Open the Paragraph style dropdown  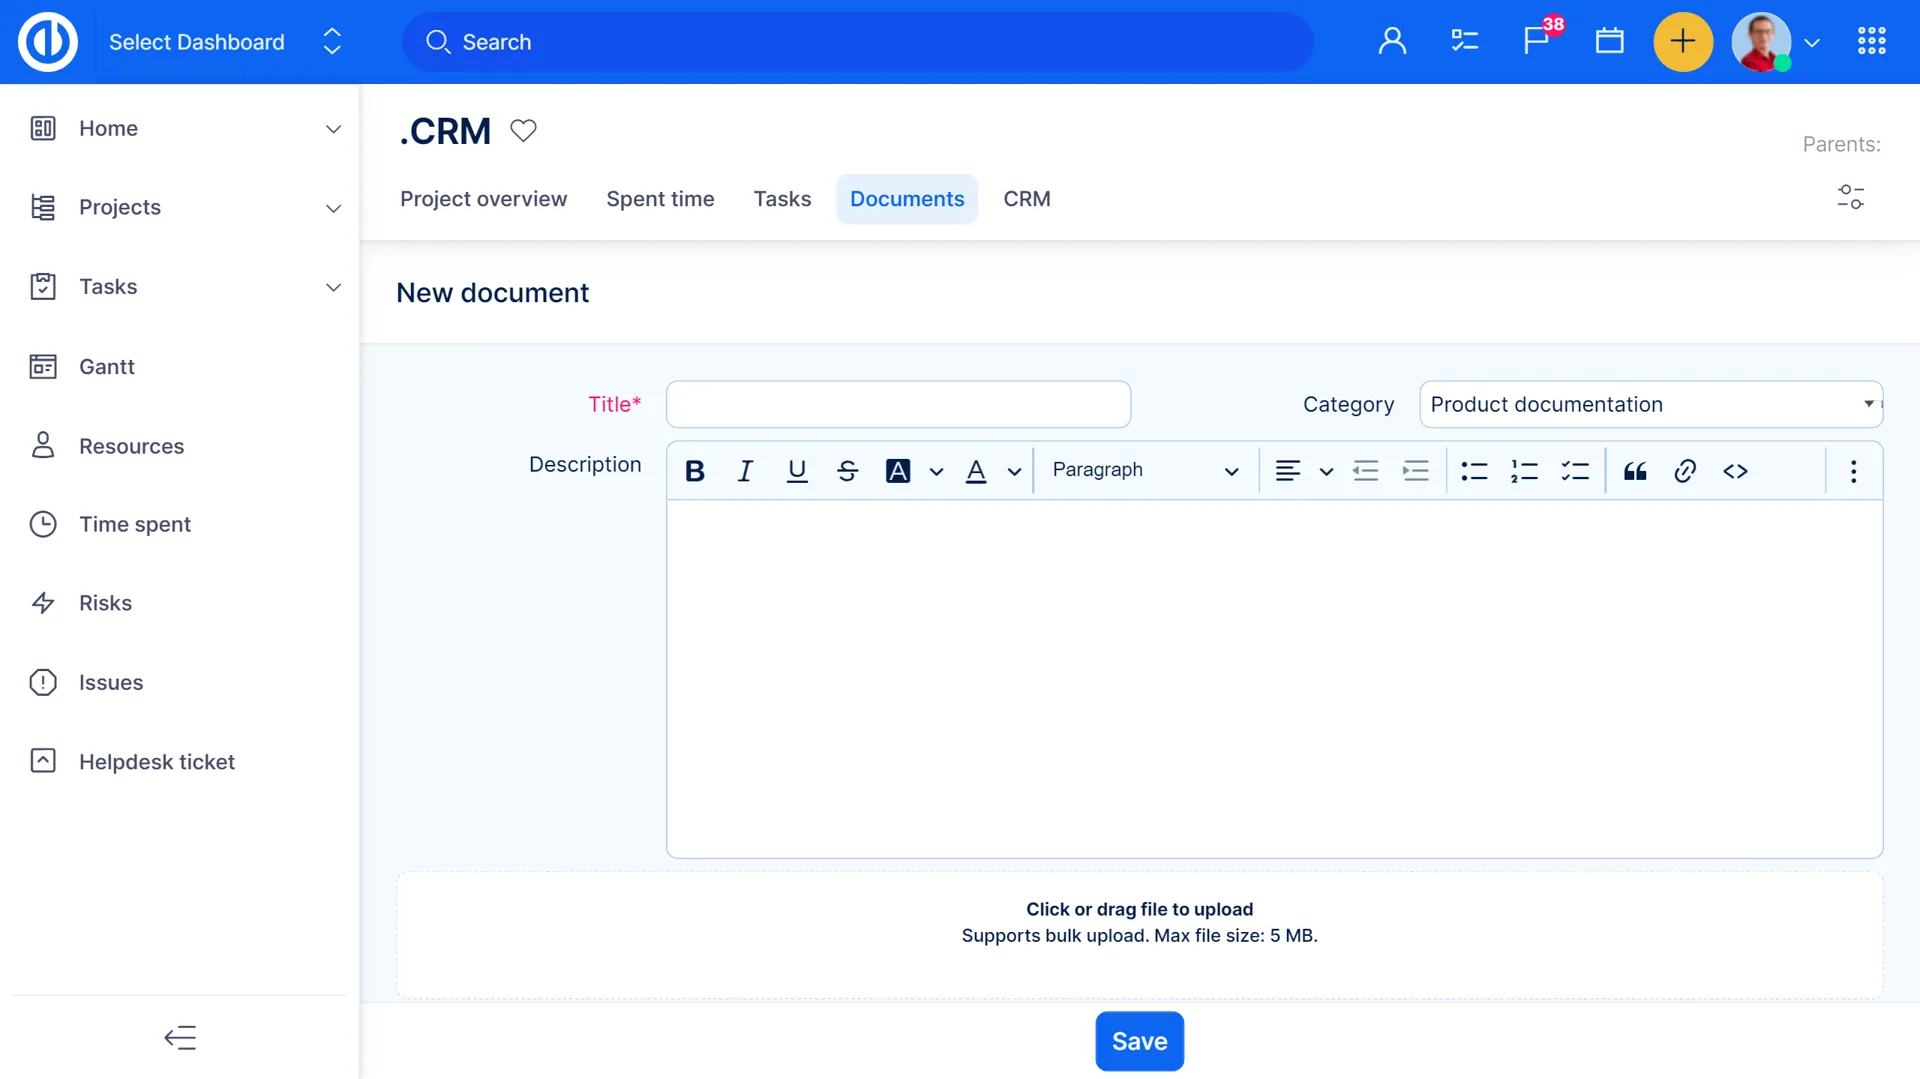click(x=1144, y=471)
